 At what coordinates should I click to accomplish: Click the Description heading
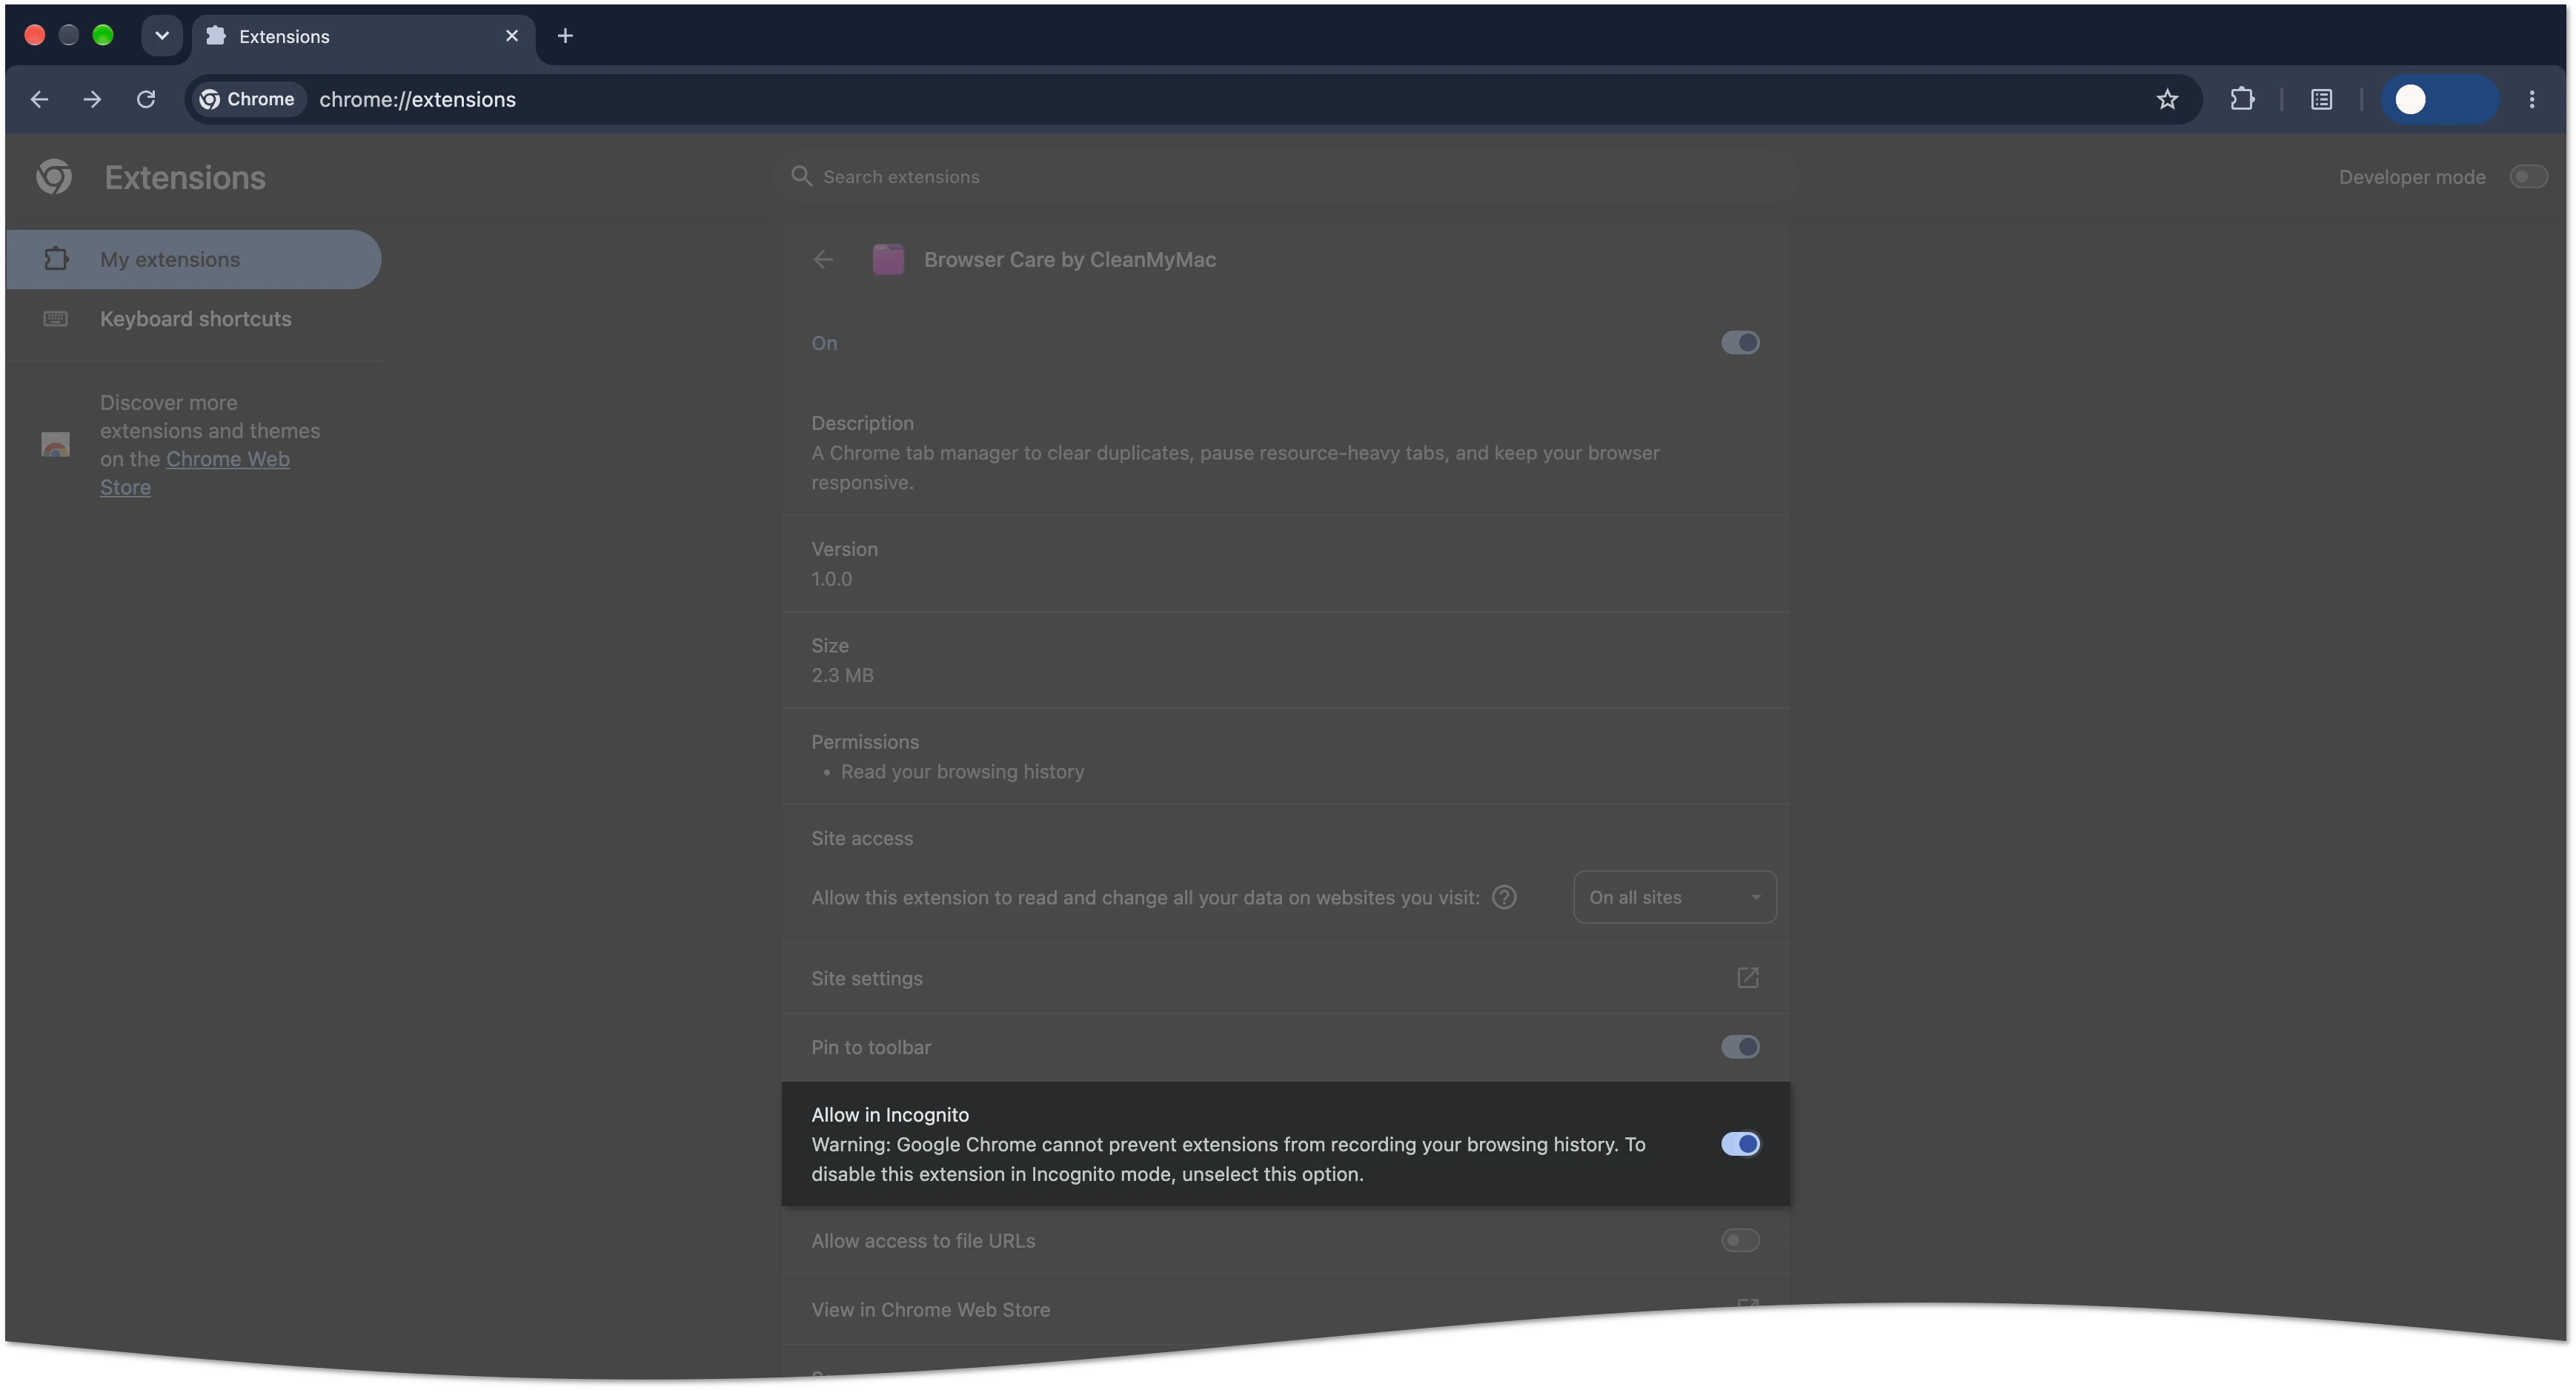tap(862, 423)
